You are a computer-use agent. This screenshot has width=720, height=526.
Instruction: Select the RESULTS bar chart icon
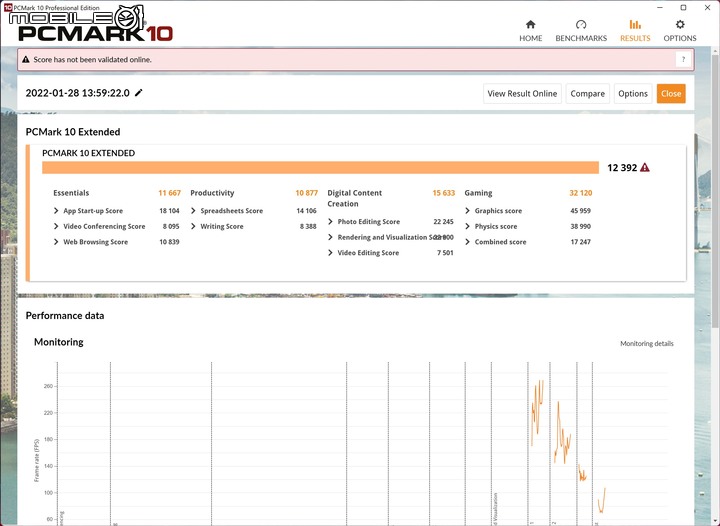coord(635,24)
